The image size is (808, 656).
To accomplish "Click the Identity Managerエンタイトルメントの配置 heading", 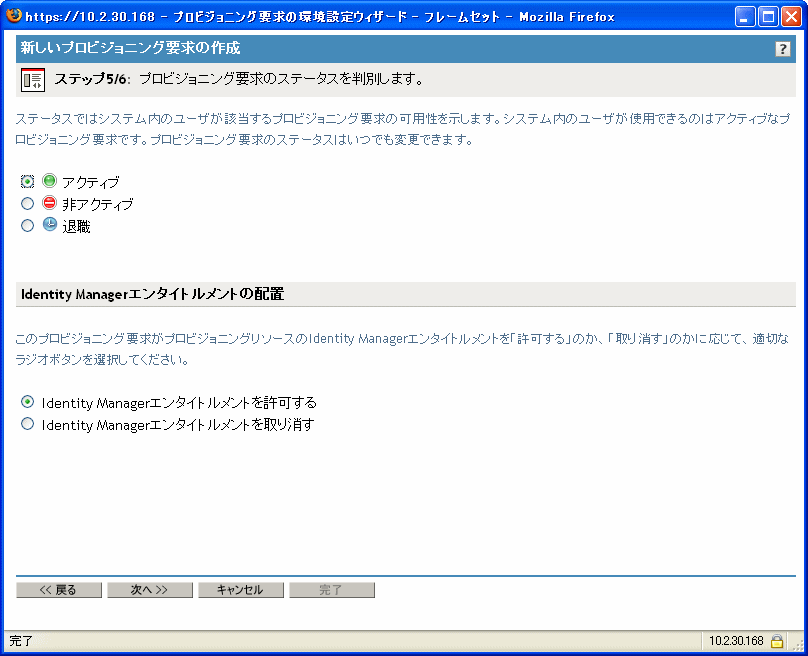I will [x=153, y=294].
